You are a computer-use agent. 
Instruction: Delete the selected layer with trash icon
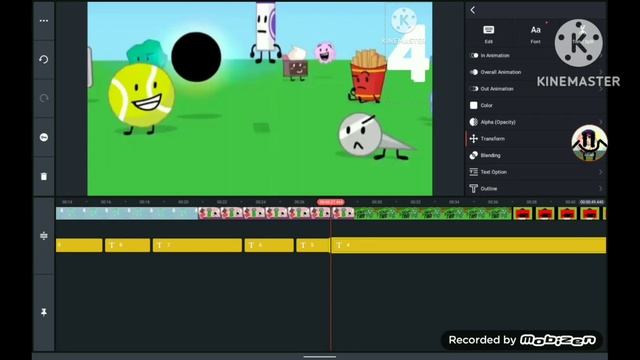44,176
